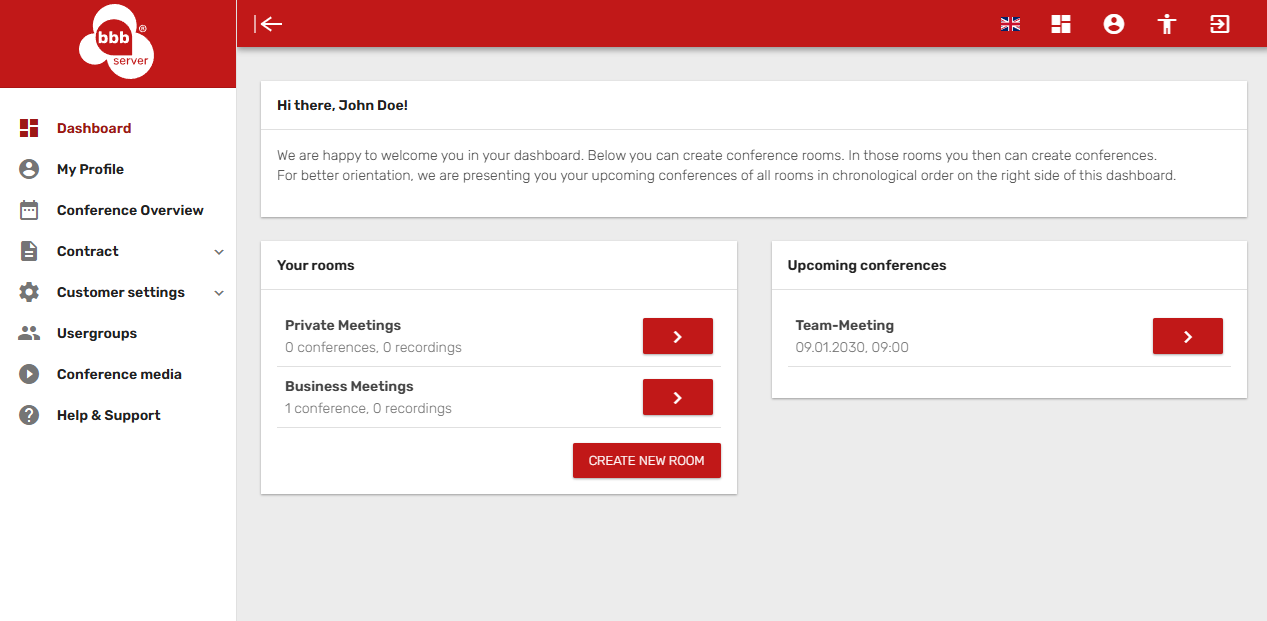Click the logout icon at top right

pyautogui.click(x=1219, y=24)
